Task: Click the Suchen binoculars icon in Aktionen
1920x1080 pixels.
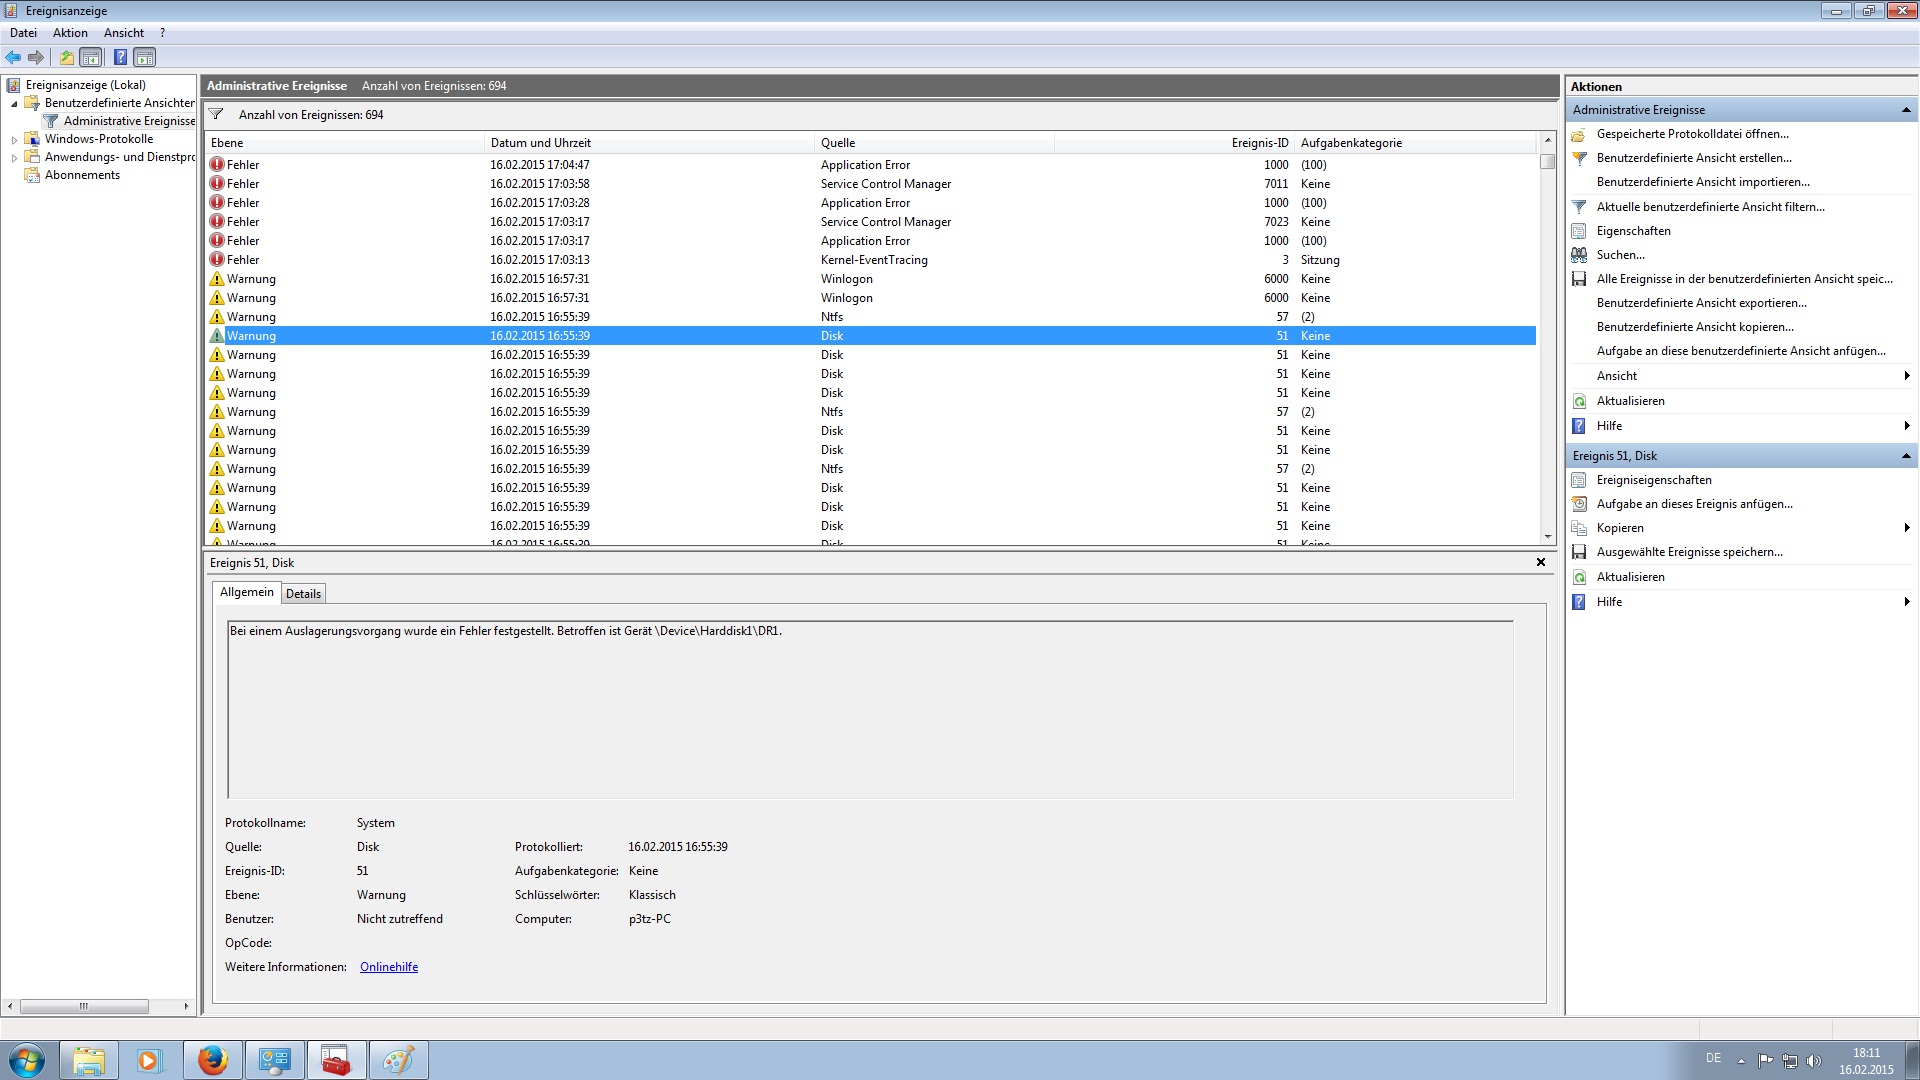Action: tap(1579, 255)
